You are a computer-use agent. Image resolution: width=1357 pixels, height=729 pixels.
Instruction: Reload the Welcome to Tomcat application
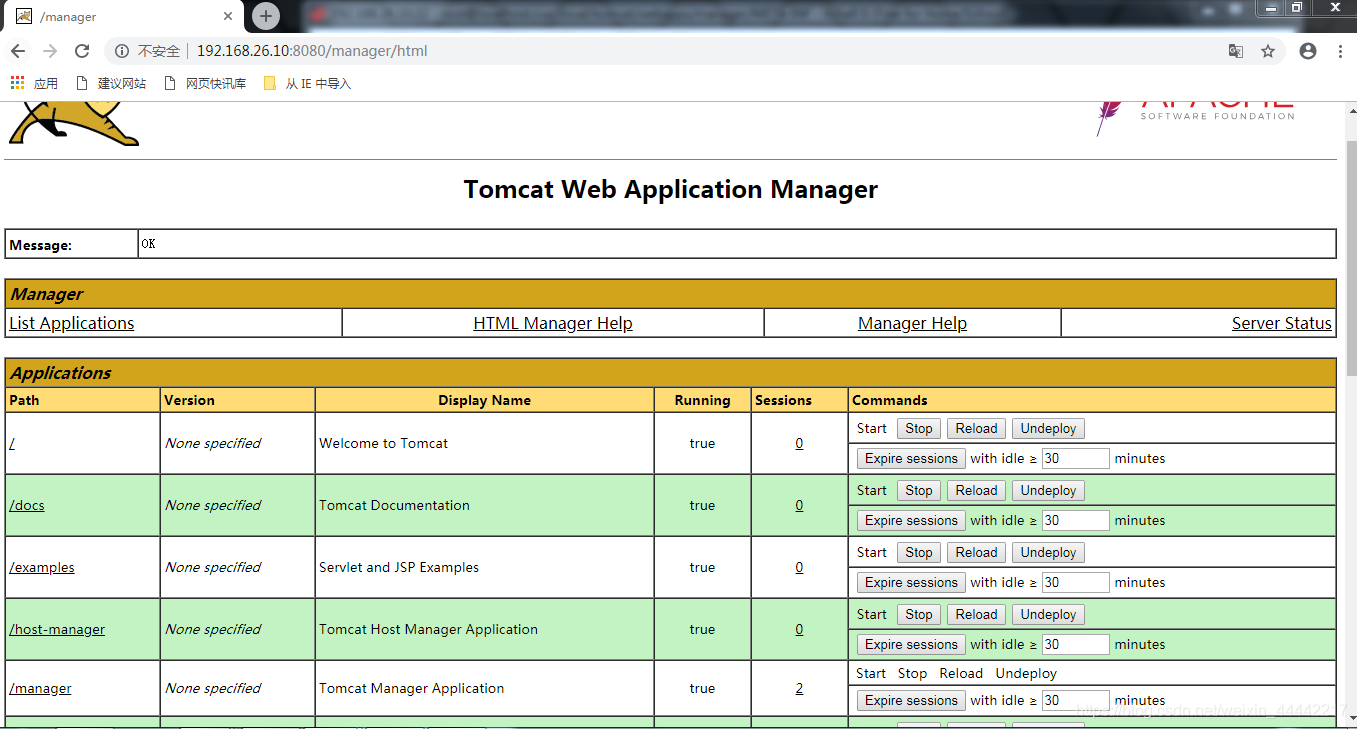pos(976,428)
